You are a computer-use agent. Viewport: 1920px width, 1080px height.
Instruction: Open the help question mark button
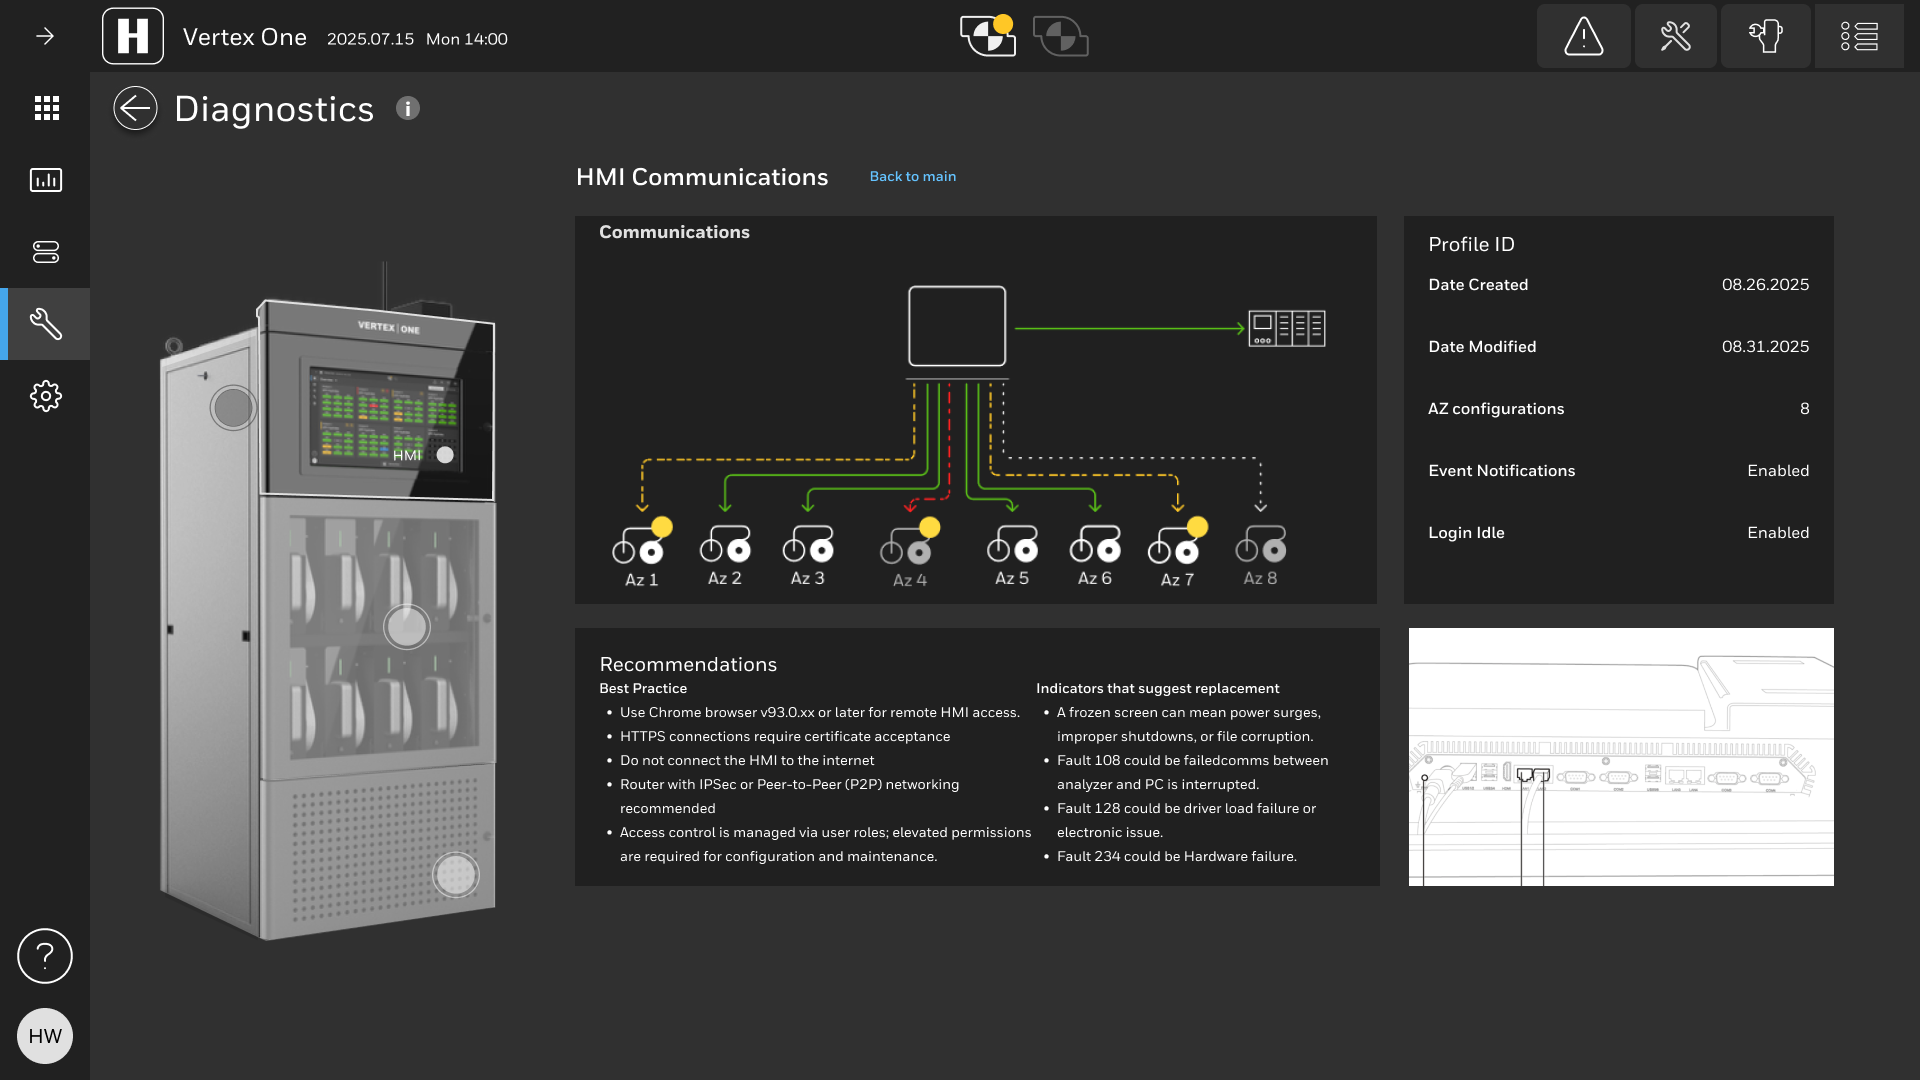pos(45,956)
